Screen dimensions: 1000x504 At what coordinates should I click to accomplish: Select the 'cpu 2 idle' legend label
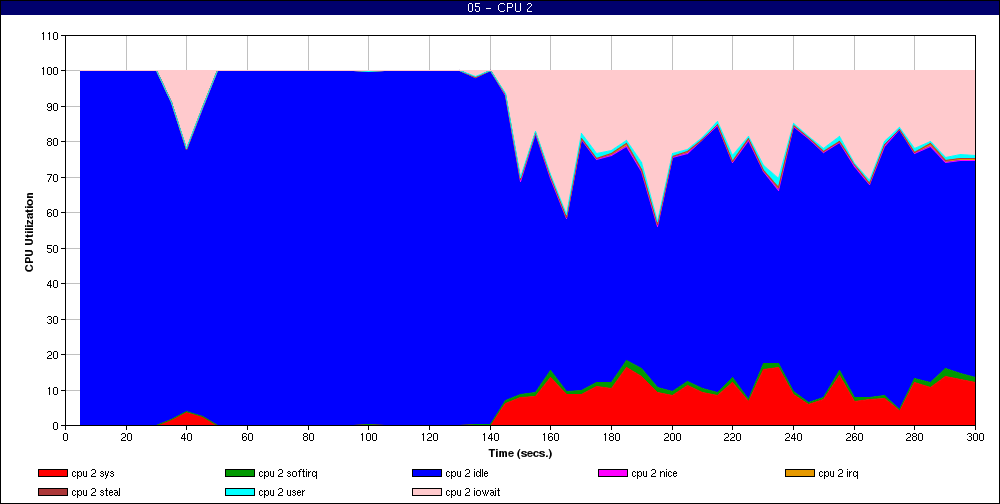[467, 473]
